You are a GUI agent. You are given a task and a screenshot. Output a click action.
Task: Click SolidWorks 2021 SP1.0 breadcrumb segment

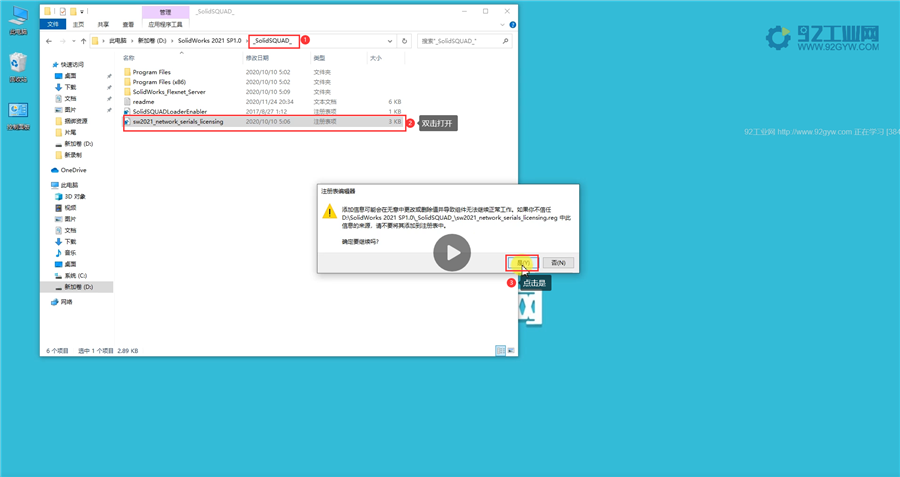coord(210,41)
